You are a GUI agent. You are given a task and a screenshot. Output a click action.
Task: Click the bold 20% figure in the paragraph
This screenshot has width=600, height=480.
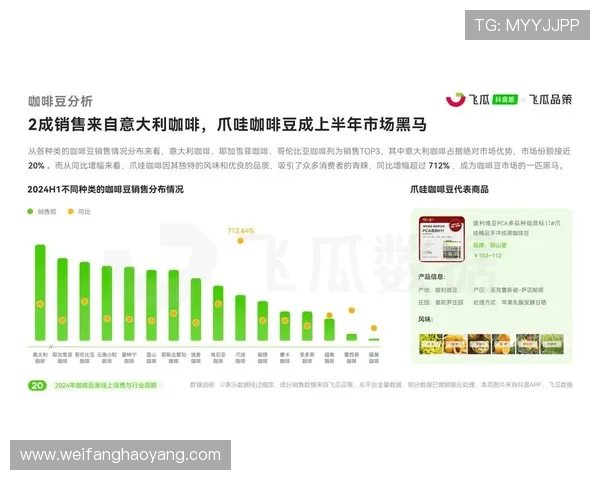click(x=36, y=166)
